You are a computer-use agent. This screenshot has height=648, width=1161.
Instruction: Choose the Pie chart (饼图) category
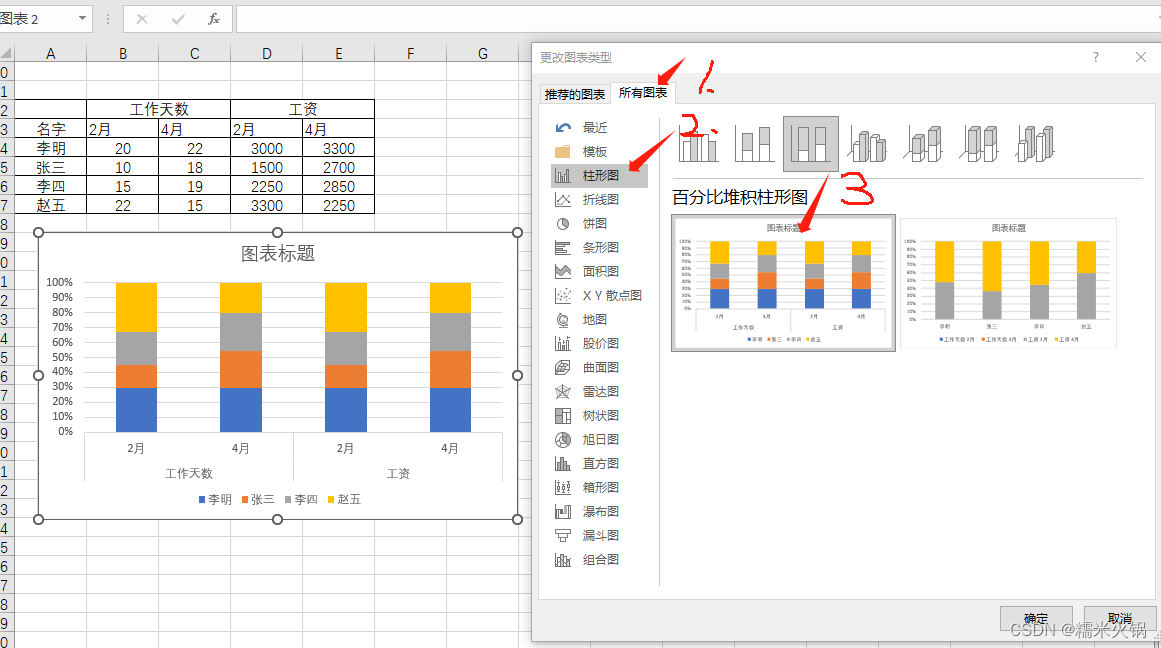595,224
